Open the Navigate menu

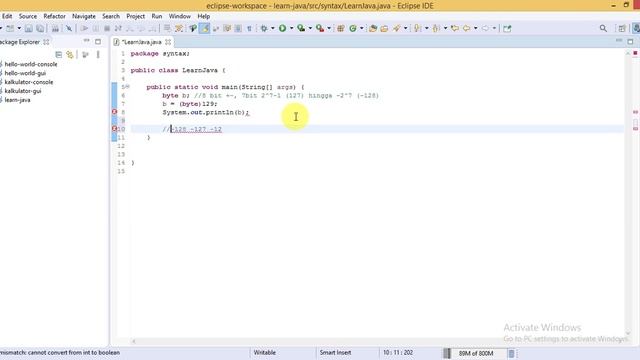84,16
